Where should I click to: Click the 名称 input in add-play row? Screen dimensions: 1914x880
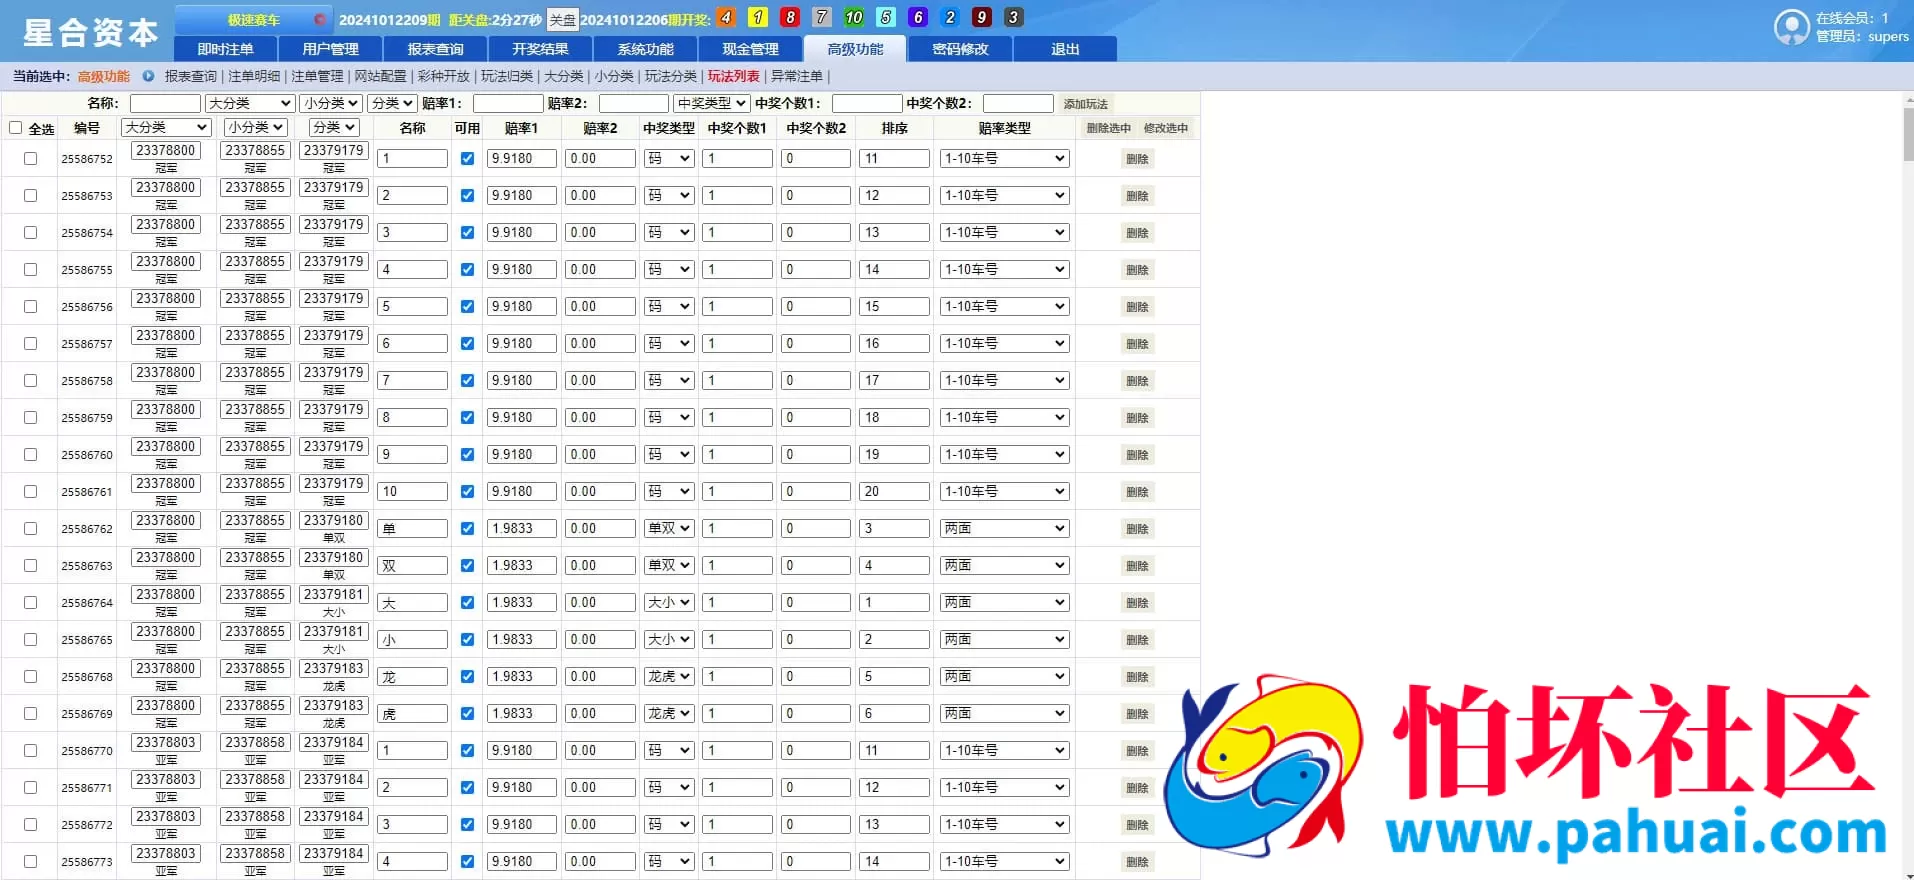(x=165, y=103)
